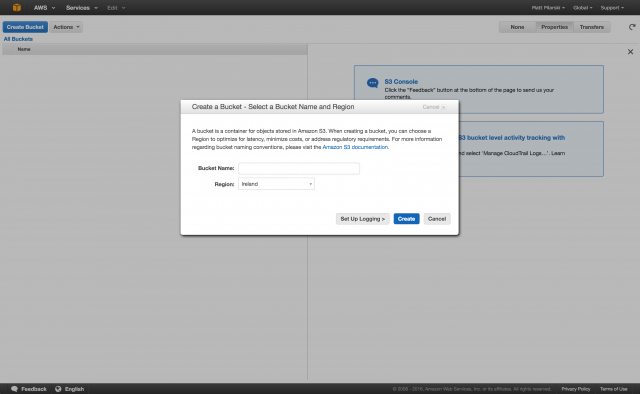Close the side panel with X icon

[630, 52]
